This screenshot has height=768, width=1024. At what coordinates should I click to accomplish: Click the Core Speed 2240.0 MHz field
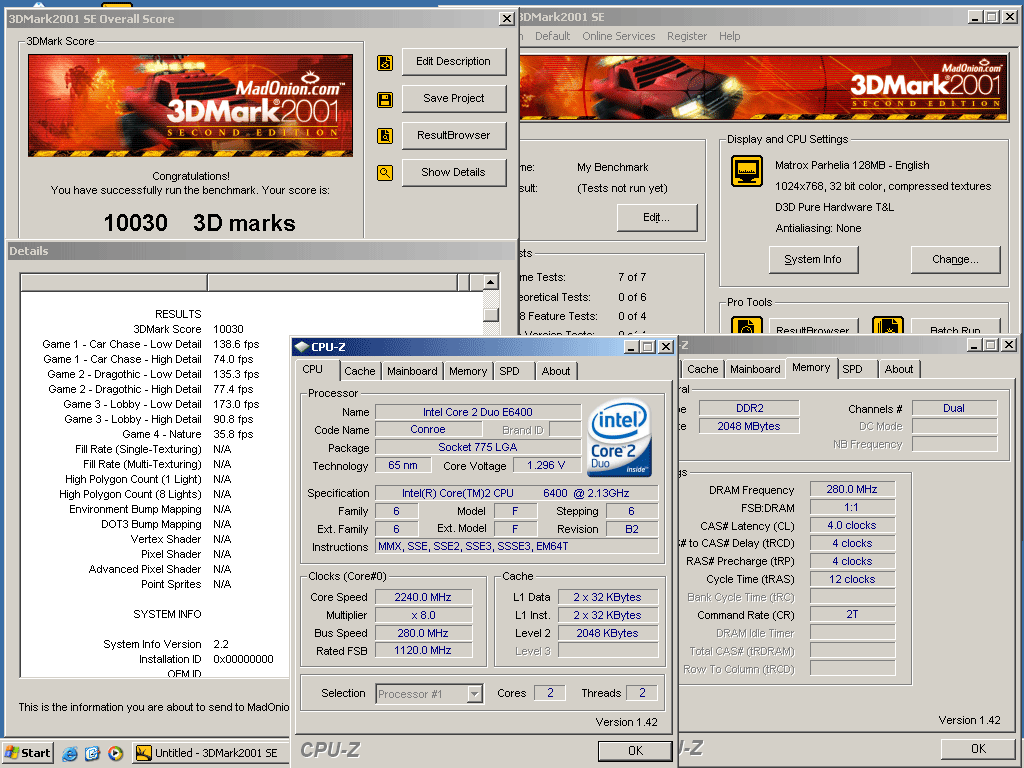[x=423, y=597]
